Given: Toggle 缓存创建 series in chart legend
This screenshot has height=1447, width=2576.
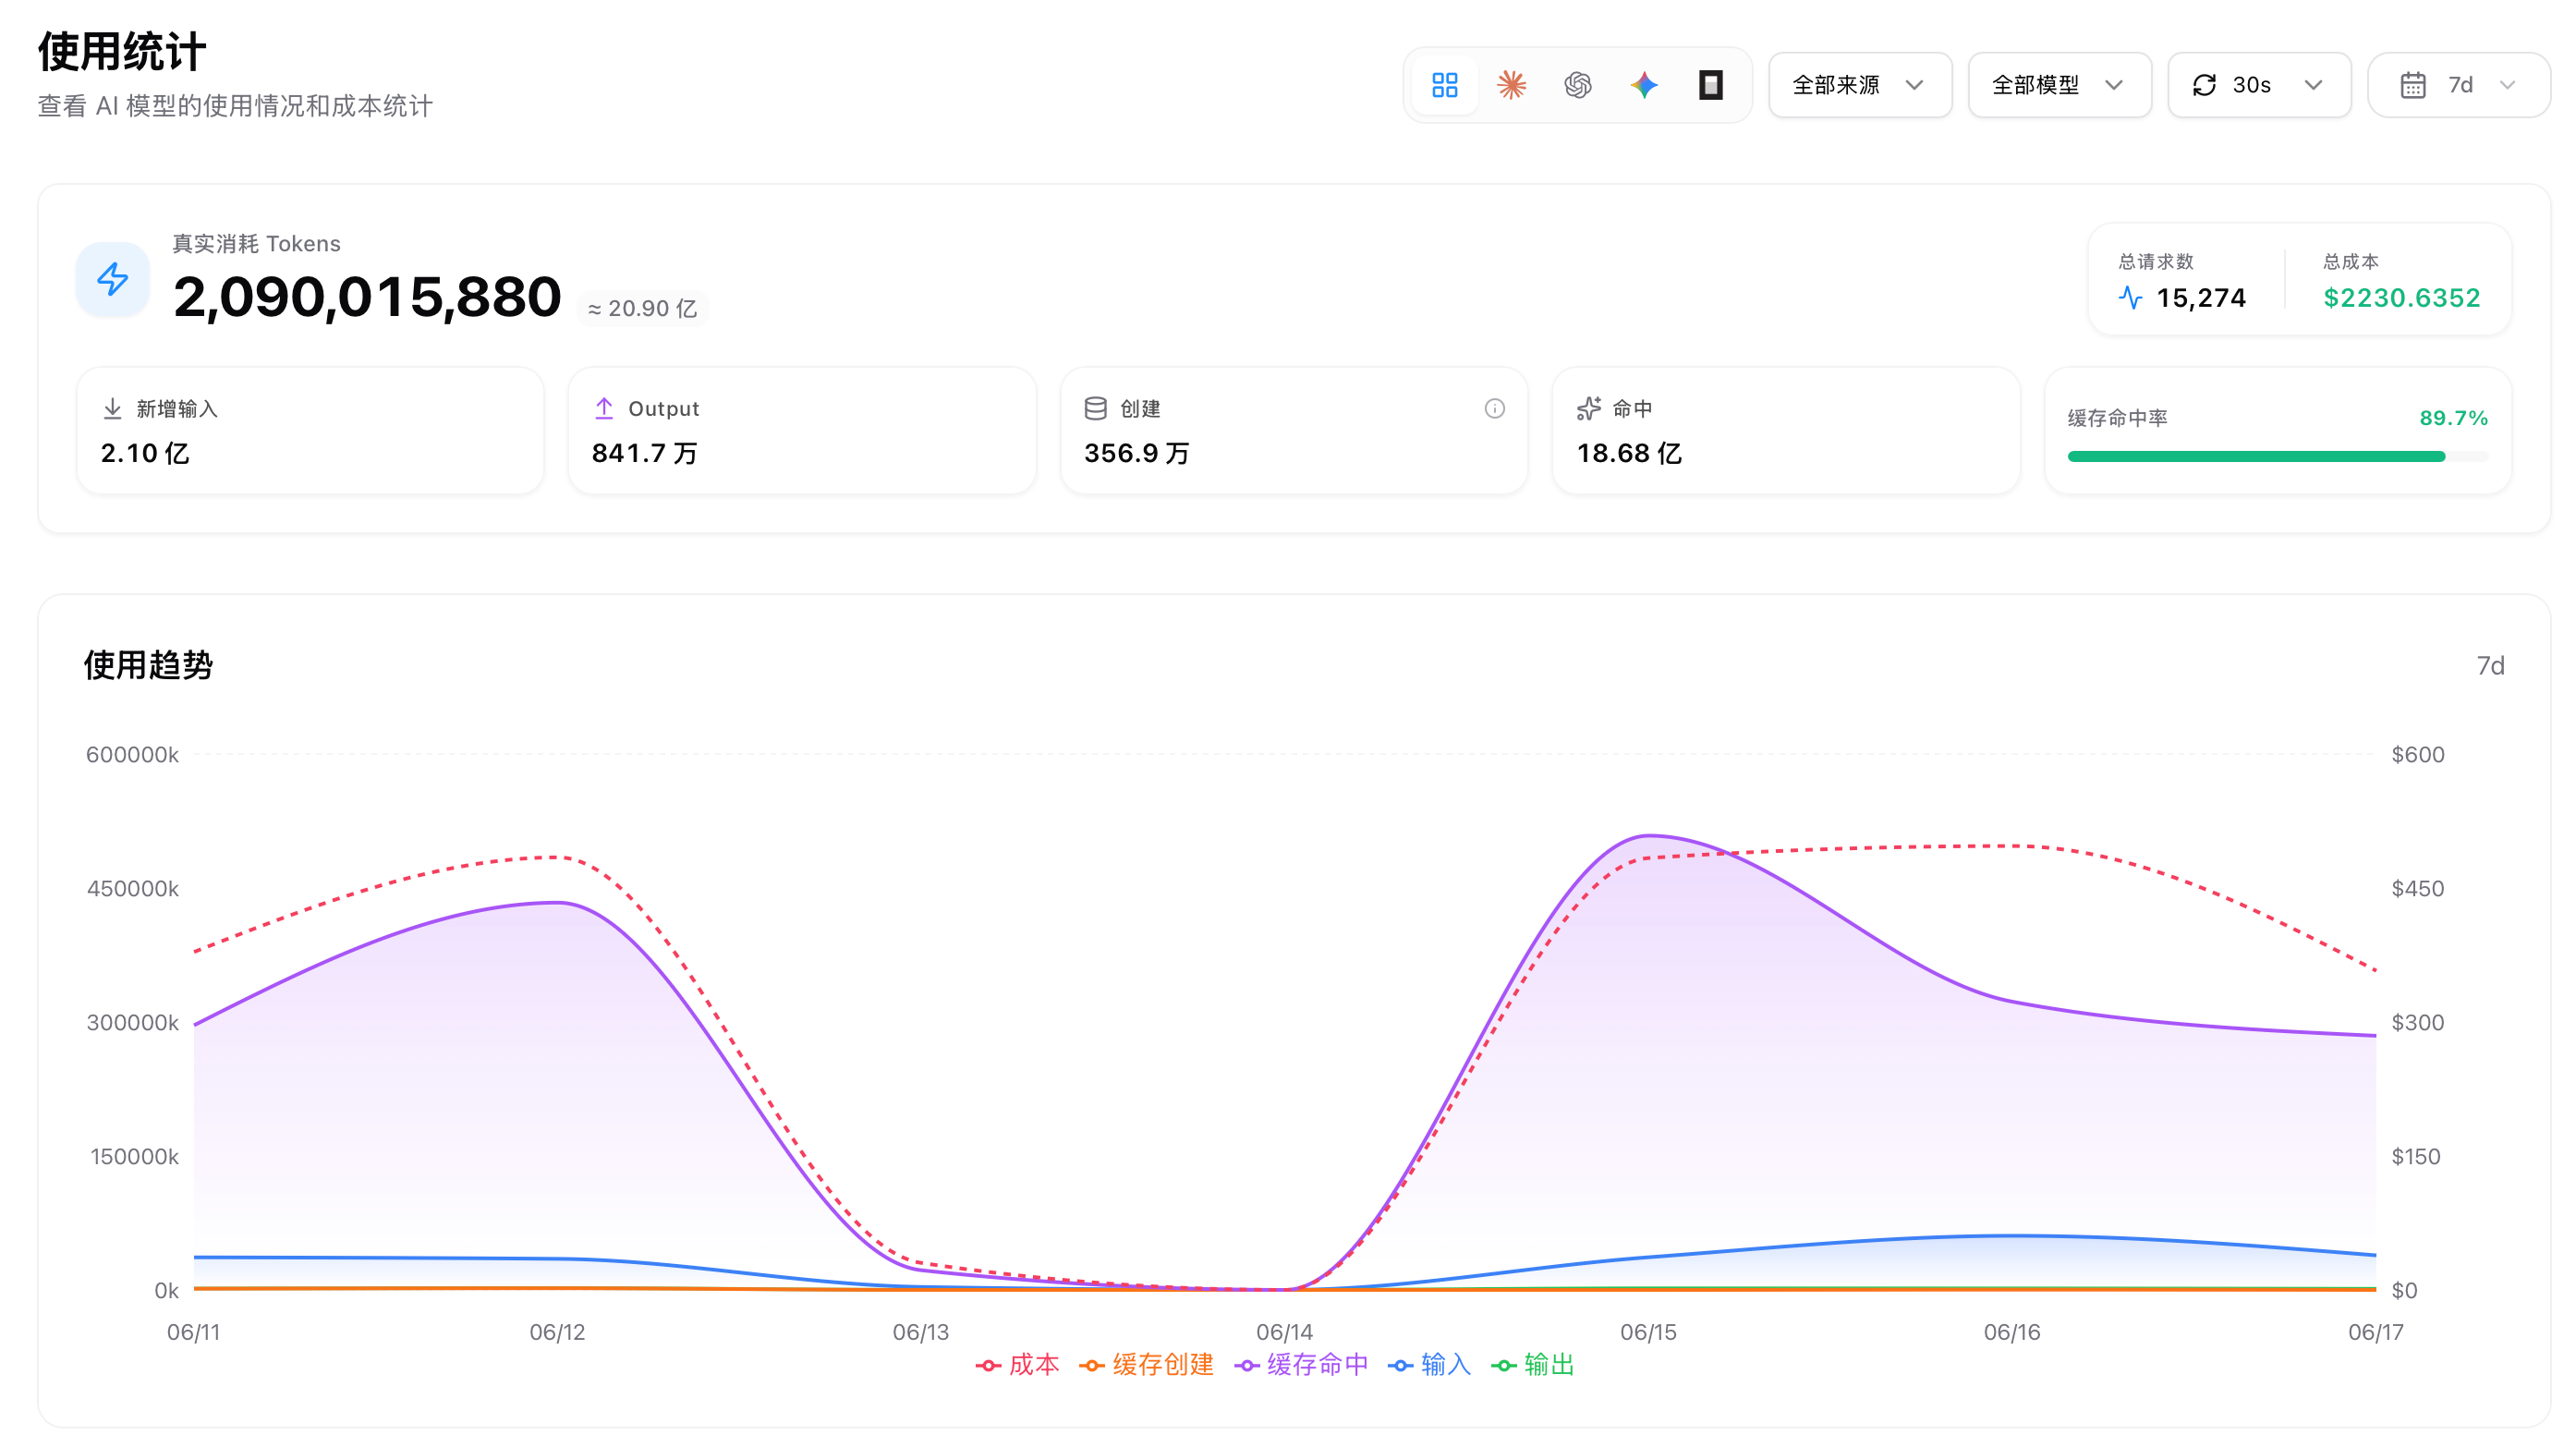Looking at the screenshot, I should pyautogui.click(x=1146, y=1364).
